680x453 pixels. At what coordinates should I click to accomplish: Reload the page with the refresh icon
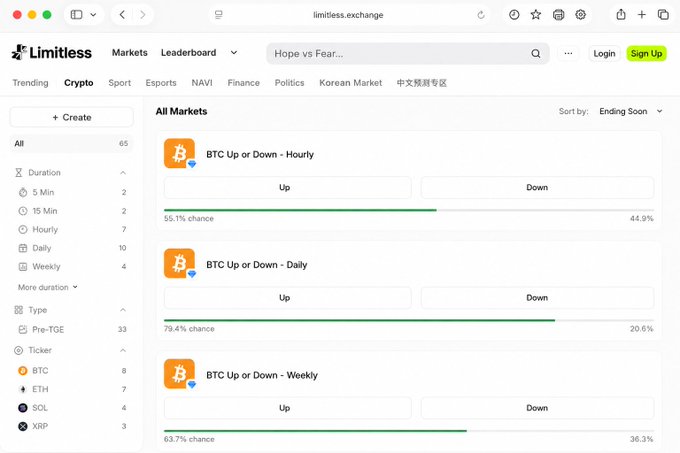[x=481, y=15]
